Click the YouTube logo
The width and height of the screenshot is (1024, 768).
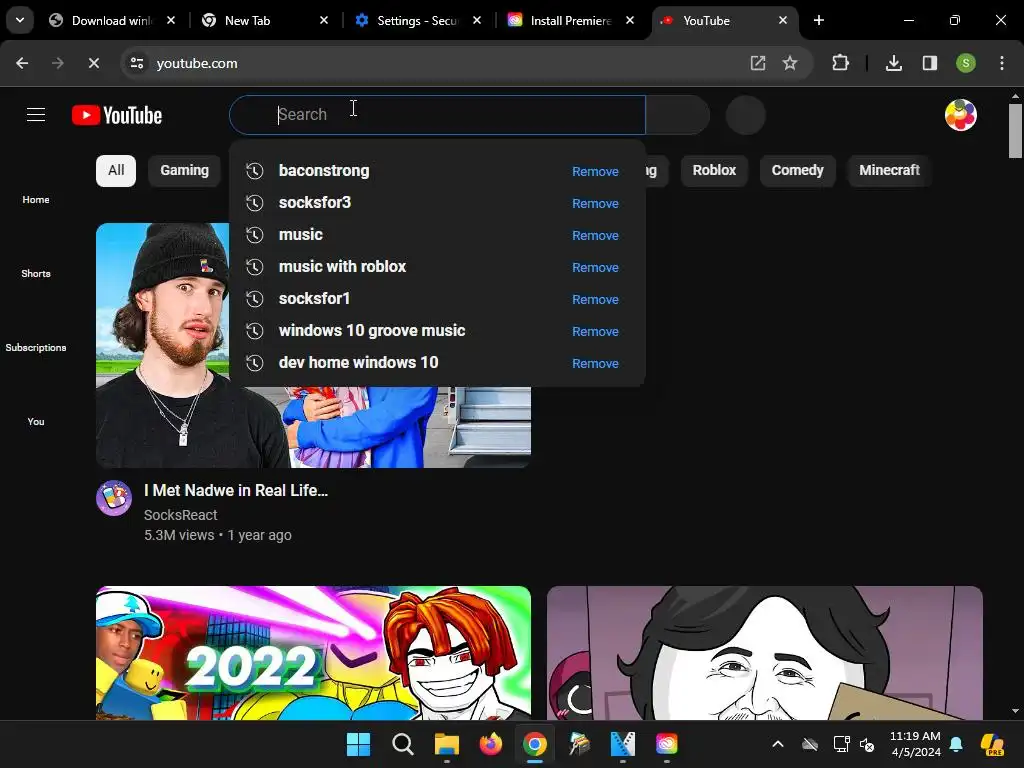(117, 115)
